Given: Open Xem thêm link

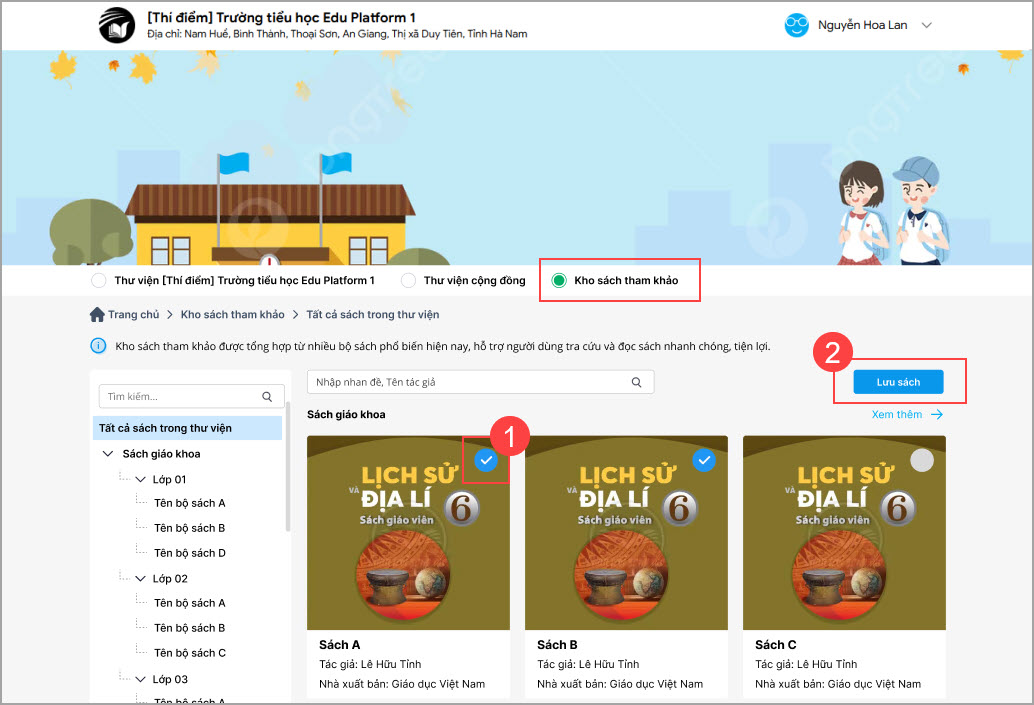Looking at the screenshot, I should pyautogui.click(x=897, y=414).
